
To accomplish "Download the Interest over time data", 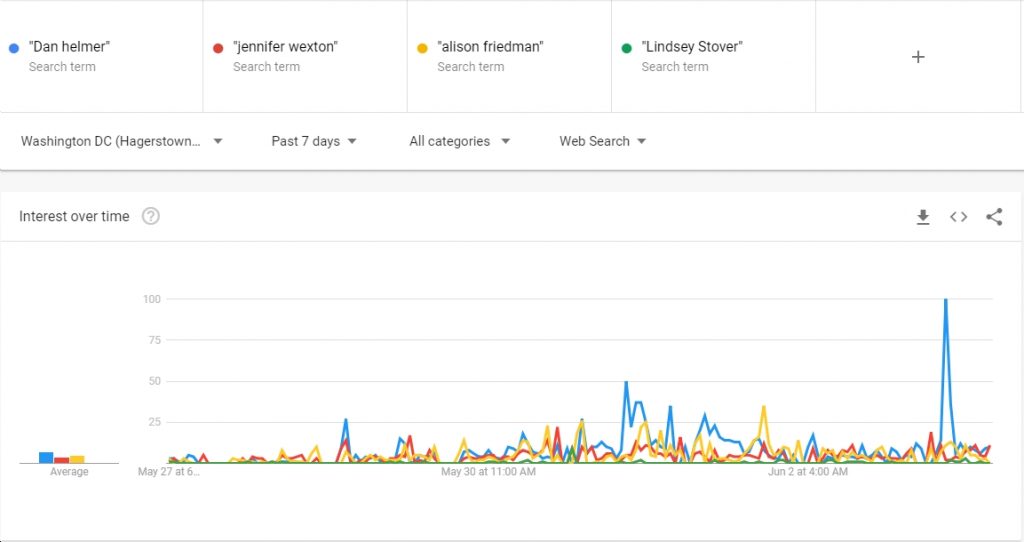I will [923, 217].
